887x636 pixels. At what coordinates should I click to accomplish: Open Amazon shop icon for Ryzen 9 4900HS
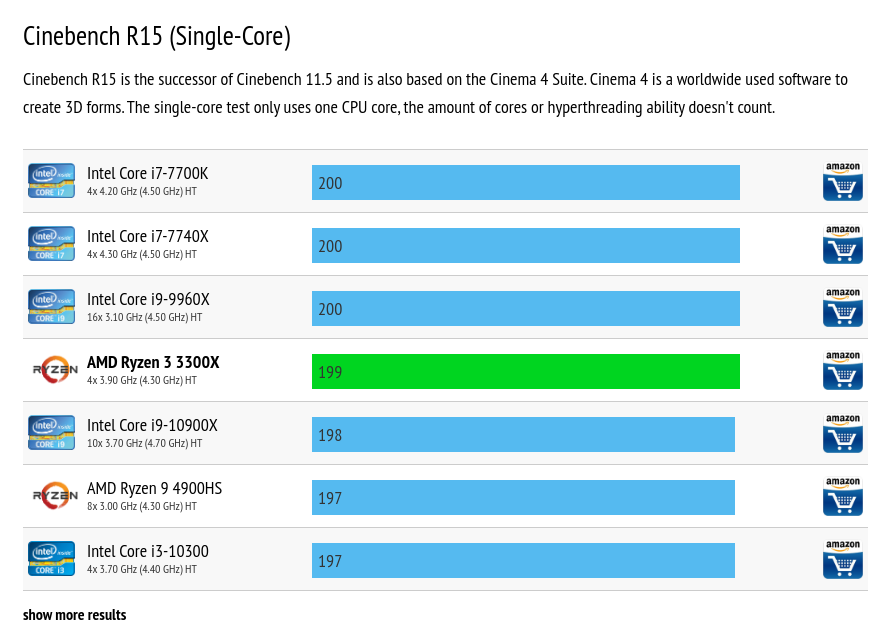tap(842, 497)
